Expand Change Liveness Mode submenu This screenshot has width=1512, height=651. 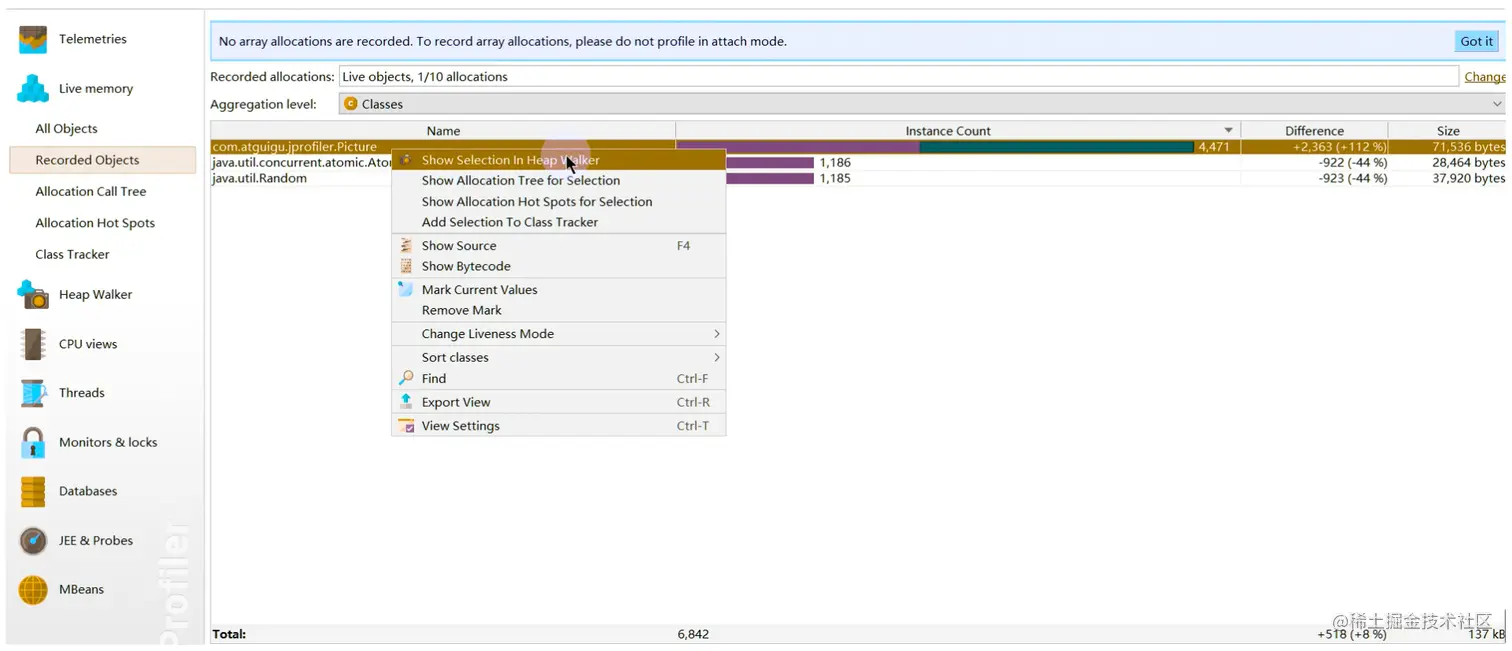coord(559,334)
